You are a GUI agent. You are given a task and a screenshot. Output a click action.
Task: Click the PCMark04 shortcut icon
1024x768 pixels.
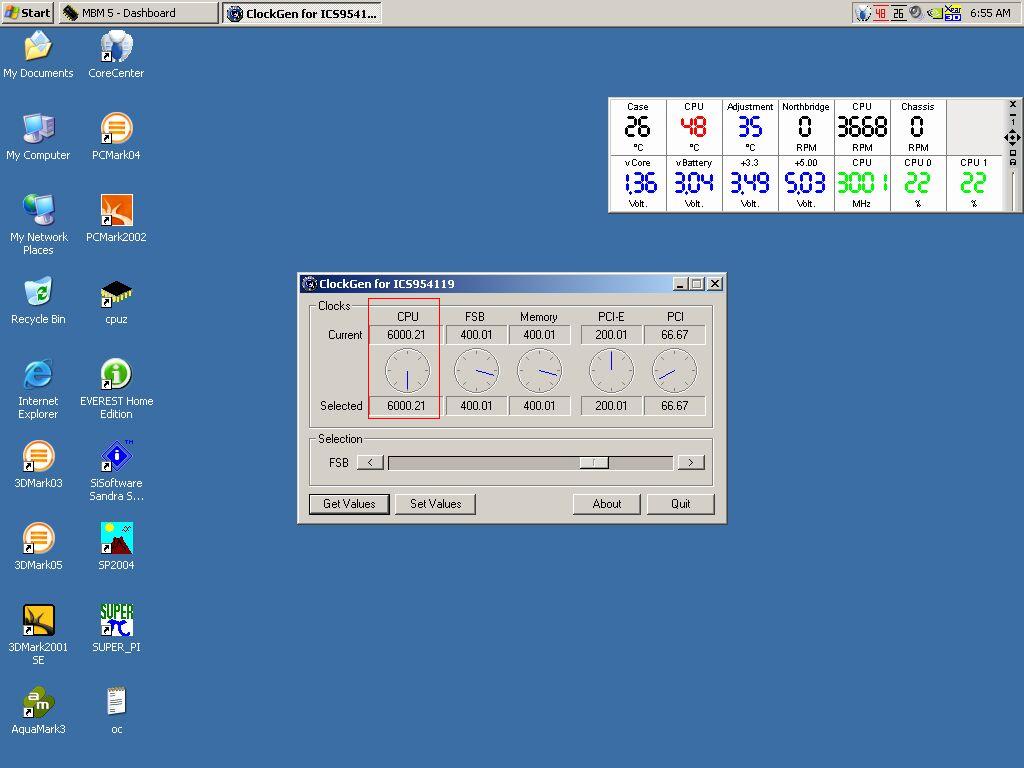(x=116, y=130)
